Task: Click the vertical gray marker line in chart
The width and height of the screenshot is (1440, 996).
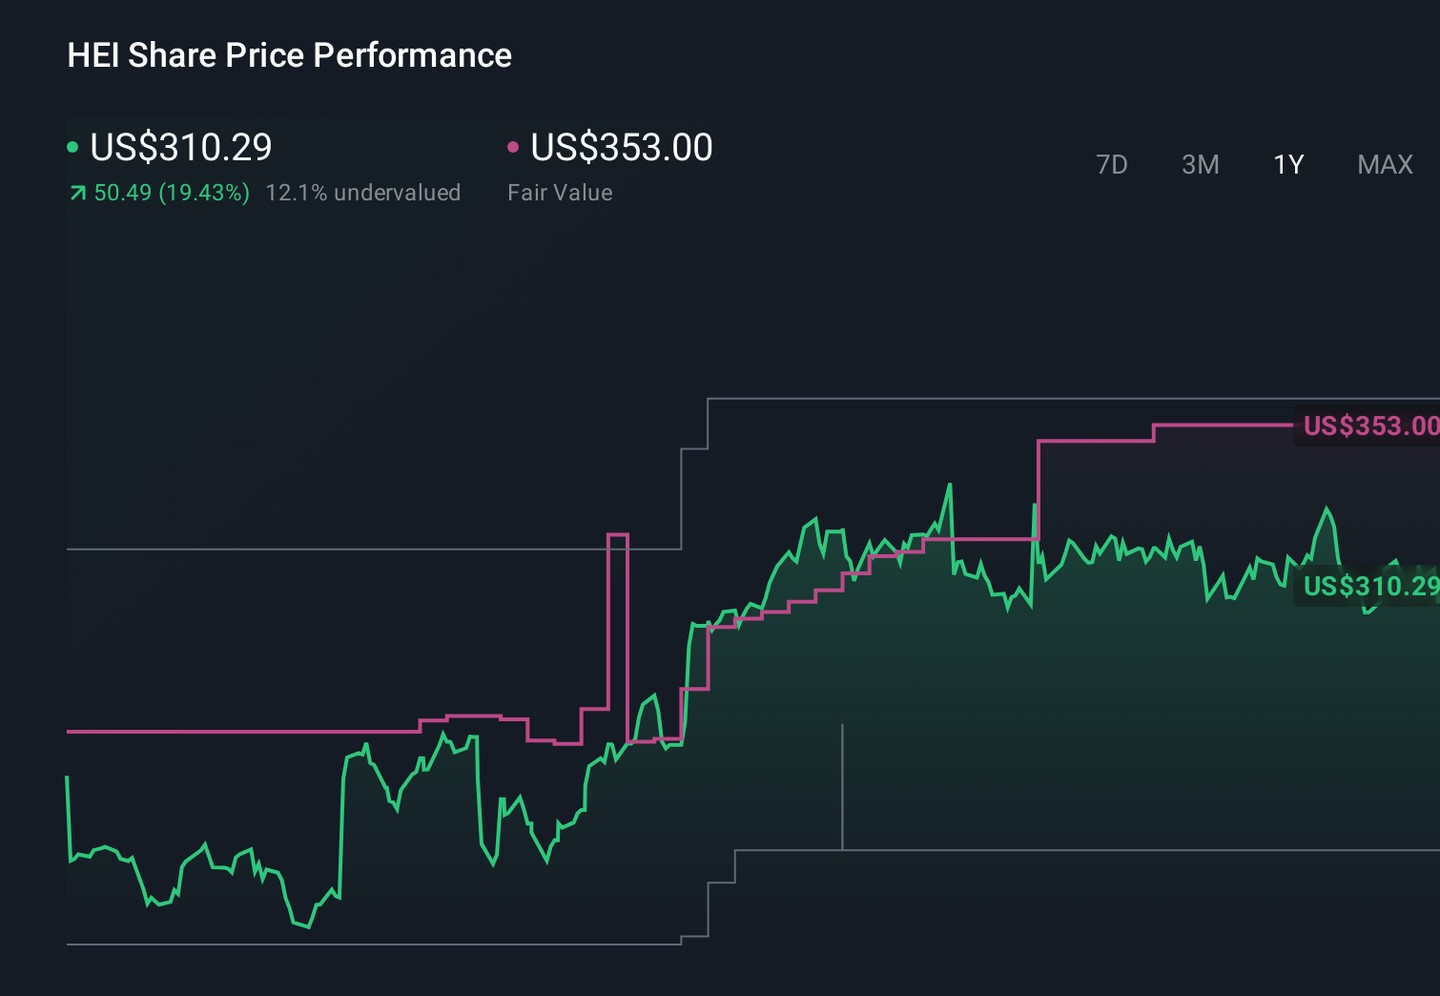Action: (843, 787)
